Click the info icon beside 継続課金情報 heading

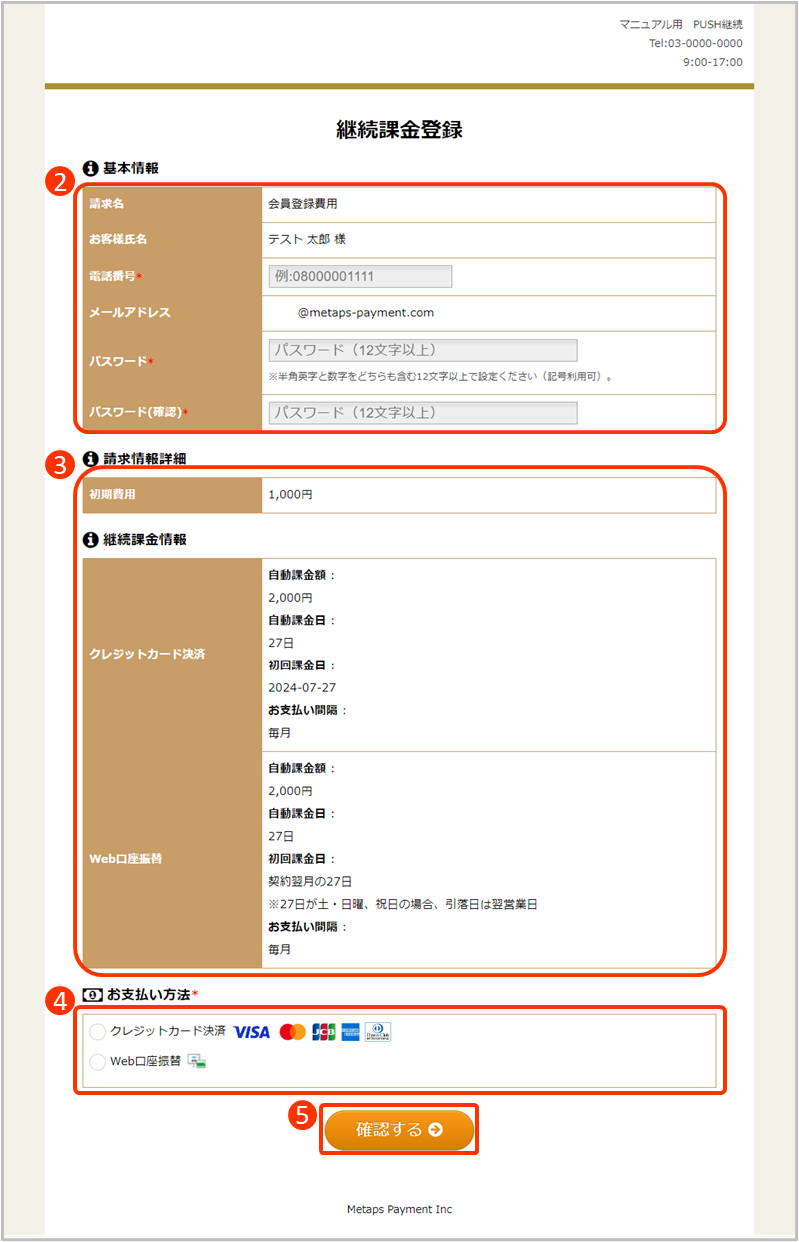pos(91,539)
